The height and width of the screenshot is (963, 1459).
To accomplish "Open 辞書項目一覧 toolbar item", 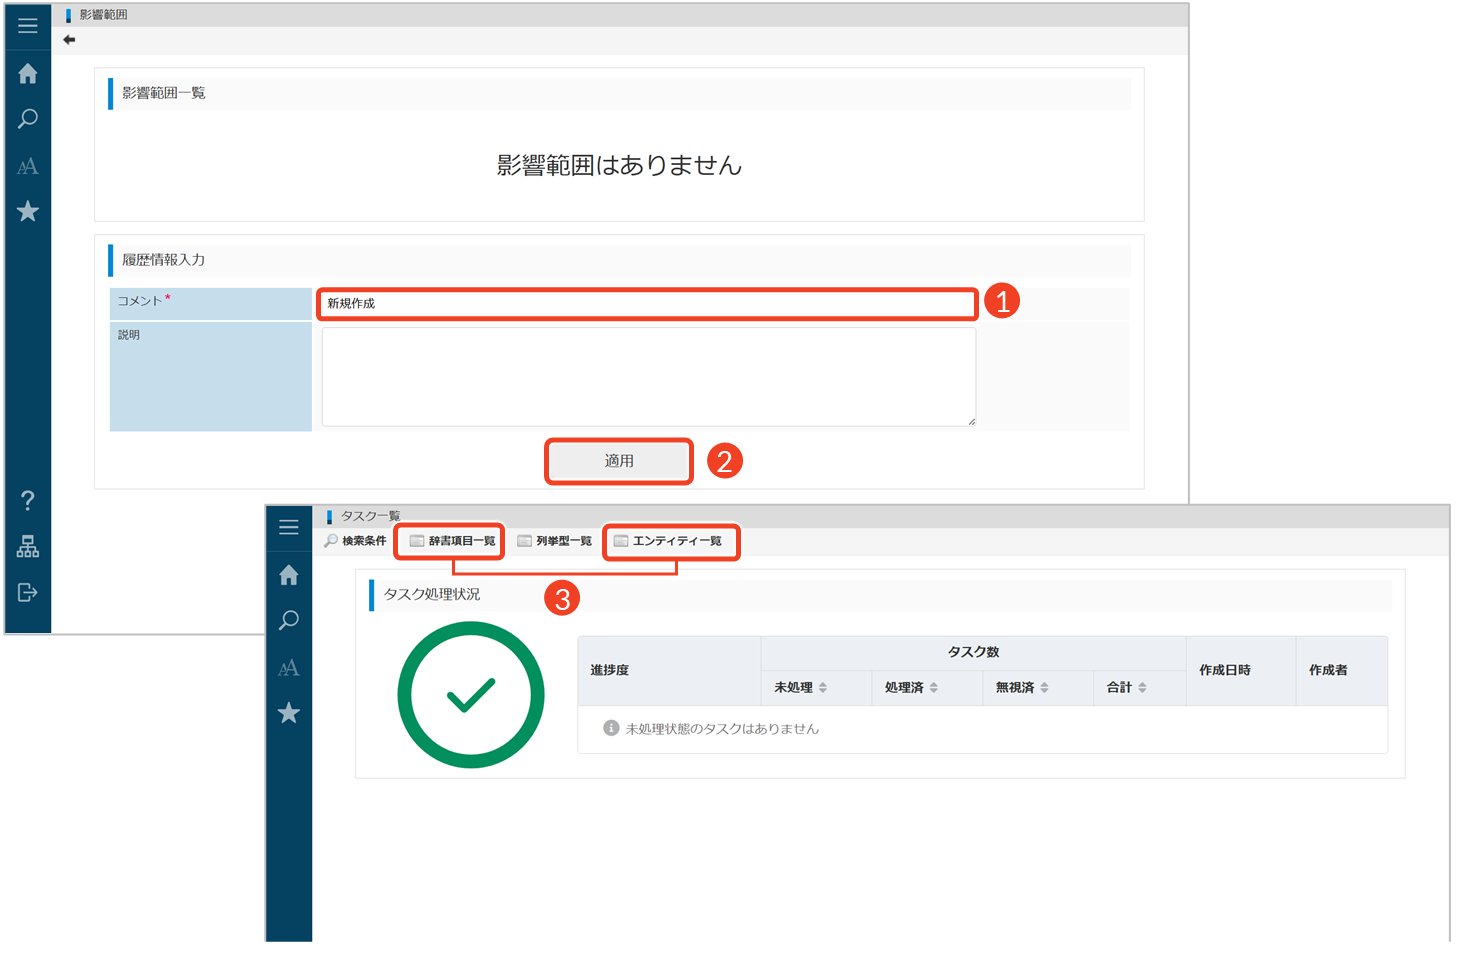I will (452, 541).
